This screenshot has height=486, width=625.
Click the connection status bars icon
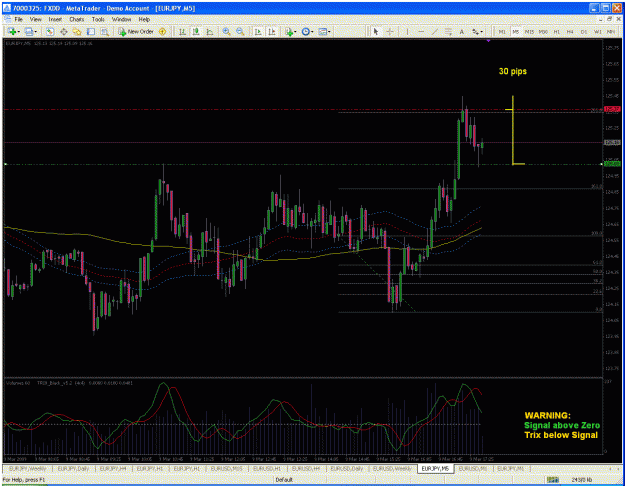(x=552, y=480)
